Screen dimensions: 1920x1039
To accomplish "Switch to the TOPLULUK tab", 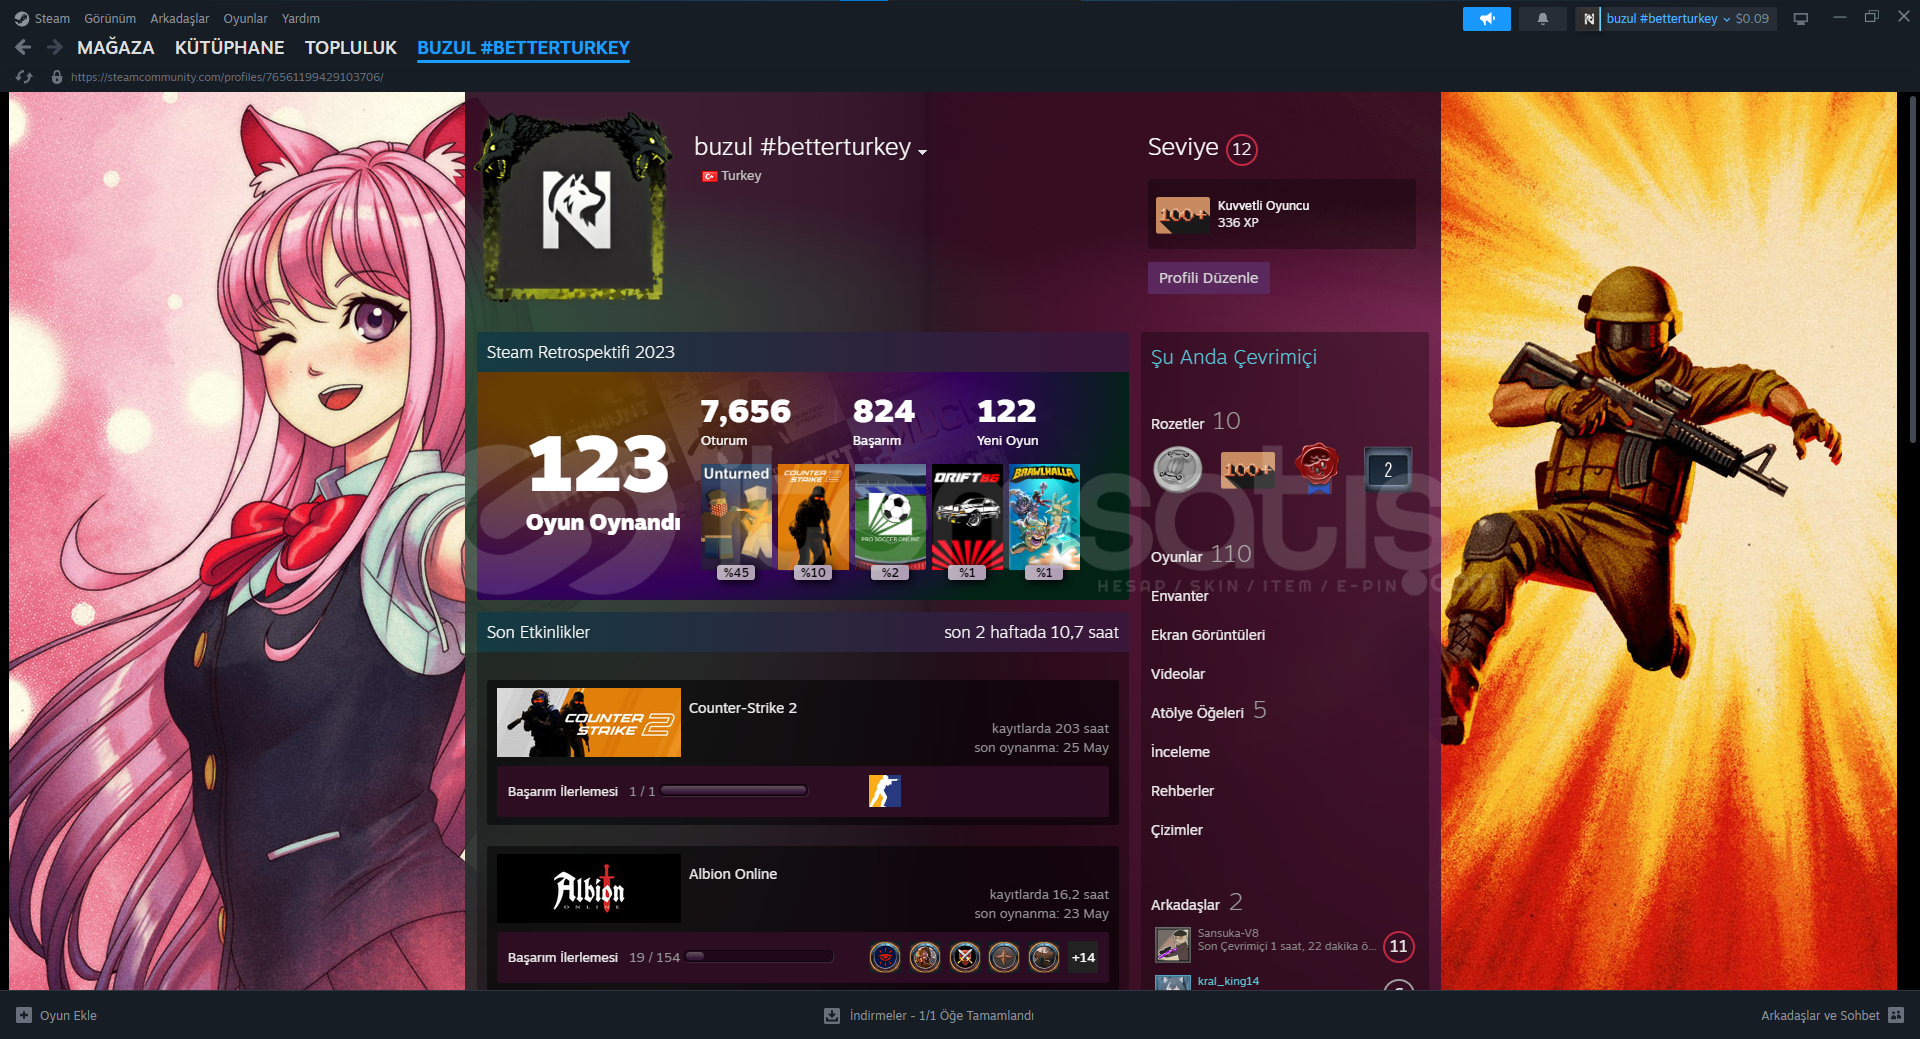I will 351,47.
